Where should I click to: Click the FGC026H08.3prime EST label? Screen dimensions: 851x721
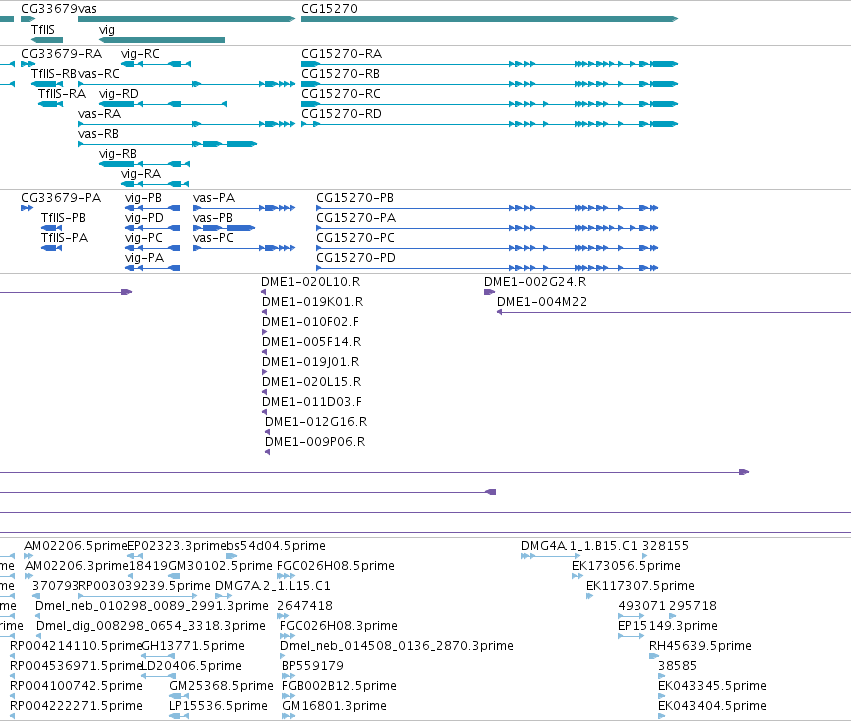pyautogui.click(x=339, y=626)
